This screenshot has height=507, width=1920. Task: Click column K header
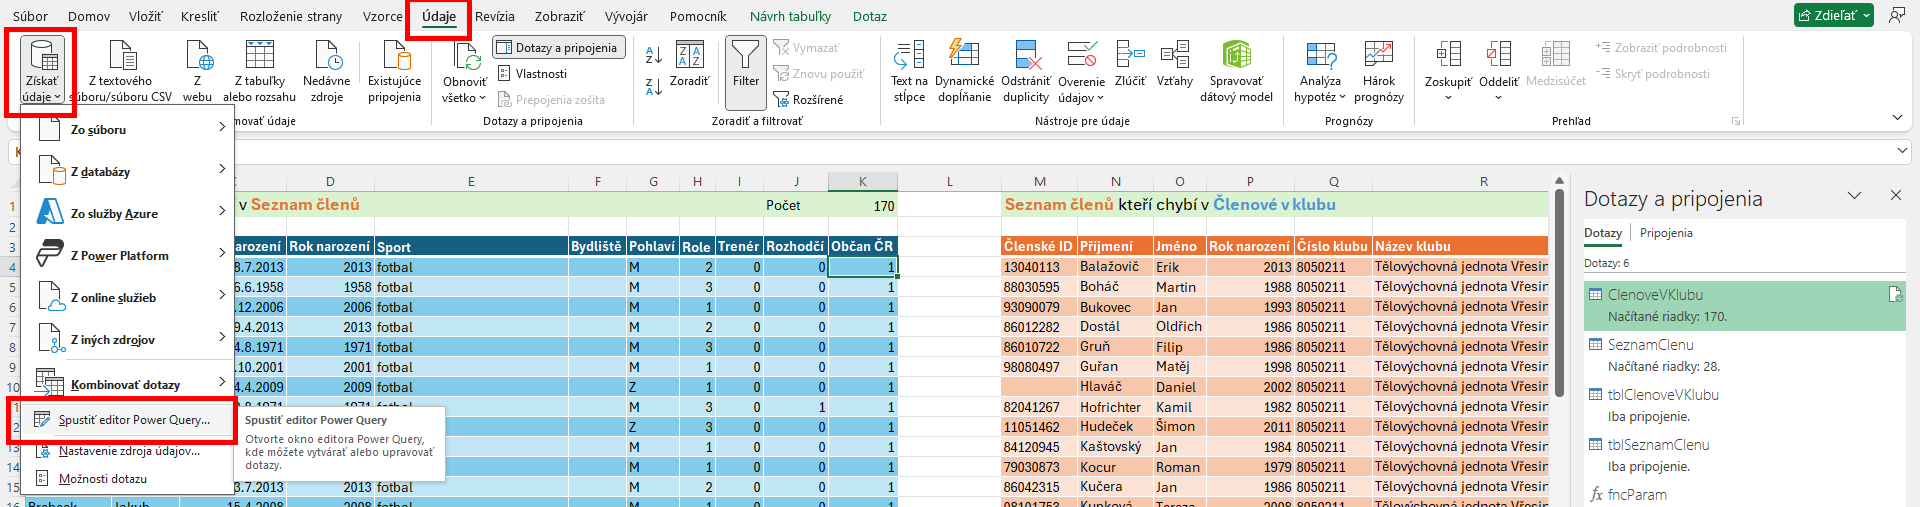(862, 181)
